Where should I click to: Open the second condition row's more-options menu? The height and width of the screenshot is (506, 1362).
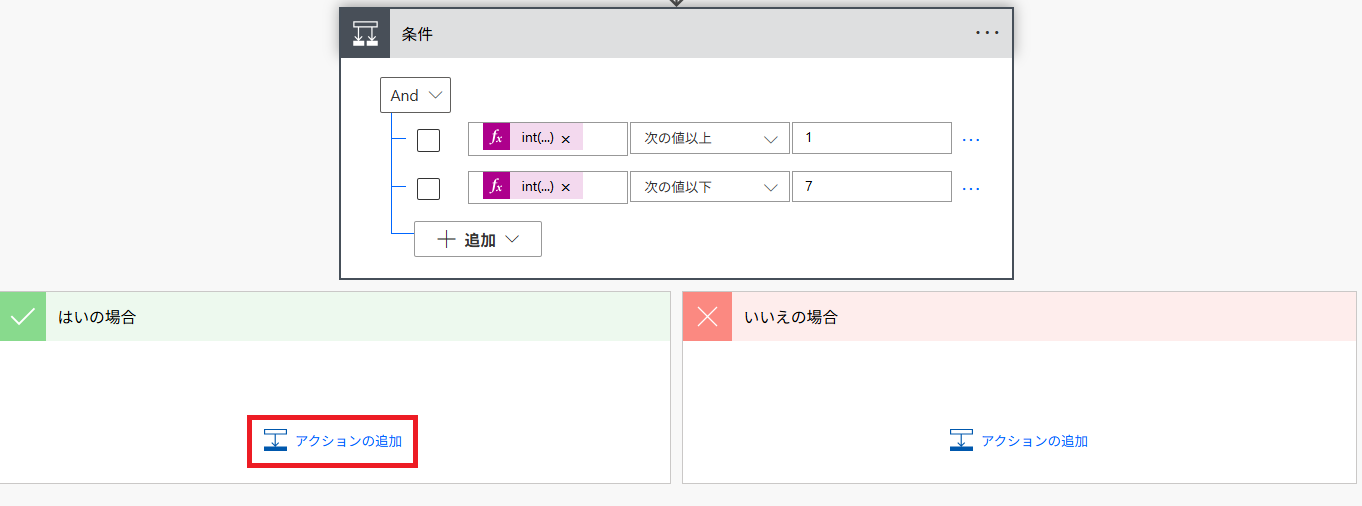(971, 187)
